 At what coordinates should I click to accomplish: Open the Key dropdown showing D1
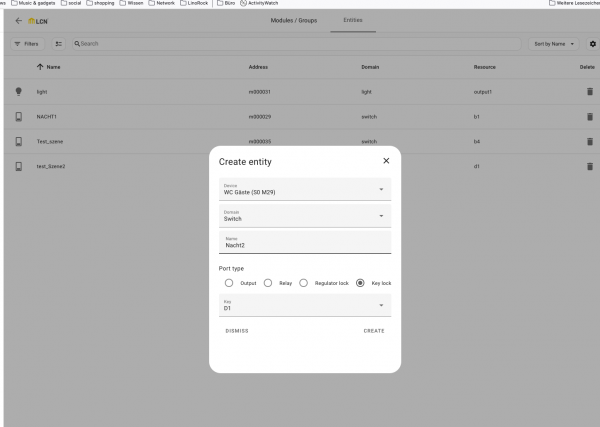tap(304, 305)
